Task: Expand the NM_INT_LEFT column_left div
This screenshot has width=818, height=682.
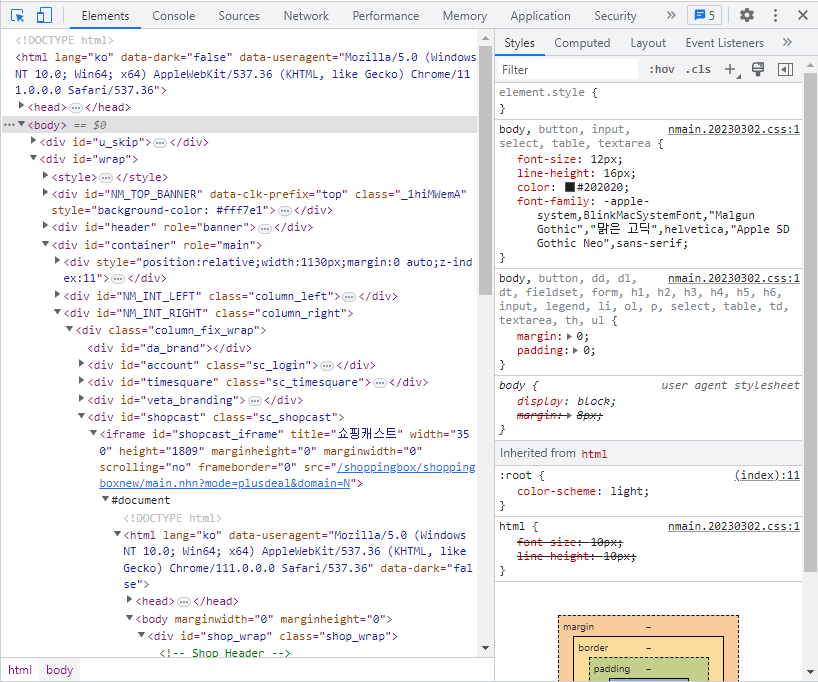Action: point(57,294)
